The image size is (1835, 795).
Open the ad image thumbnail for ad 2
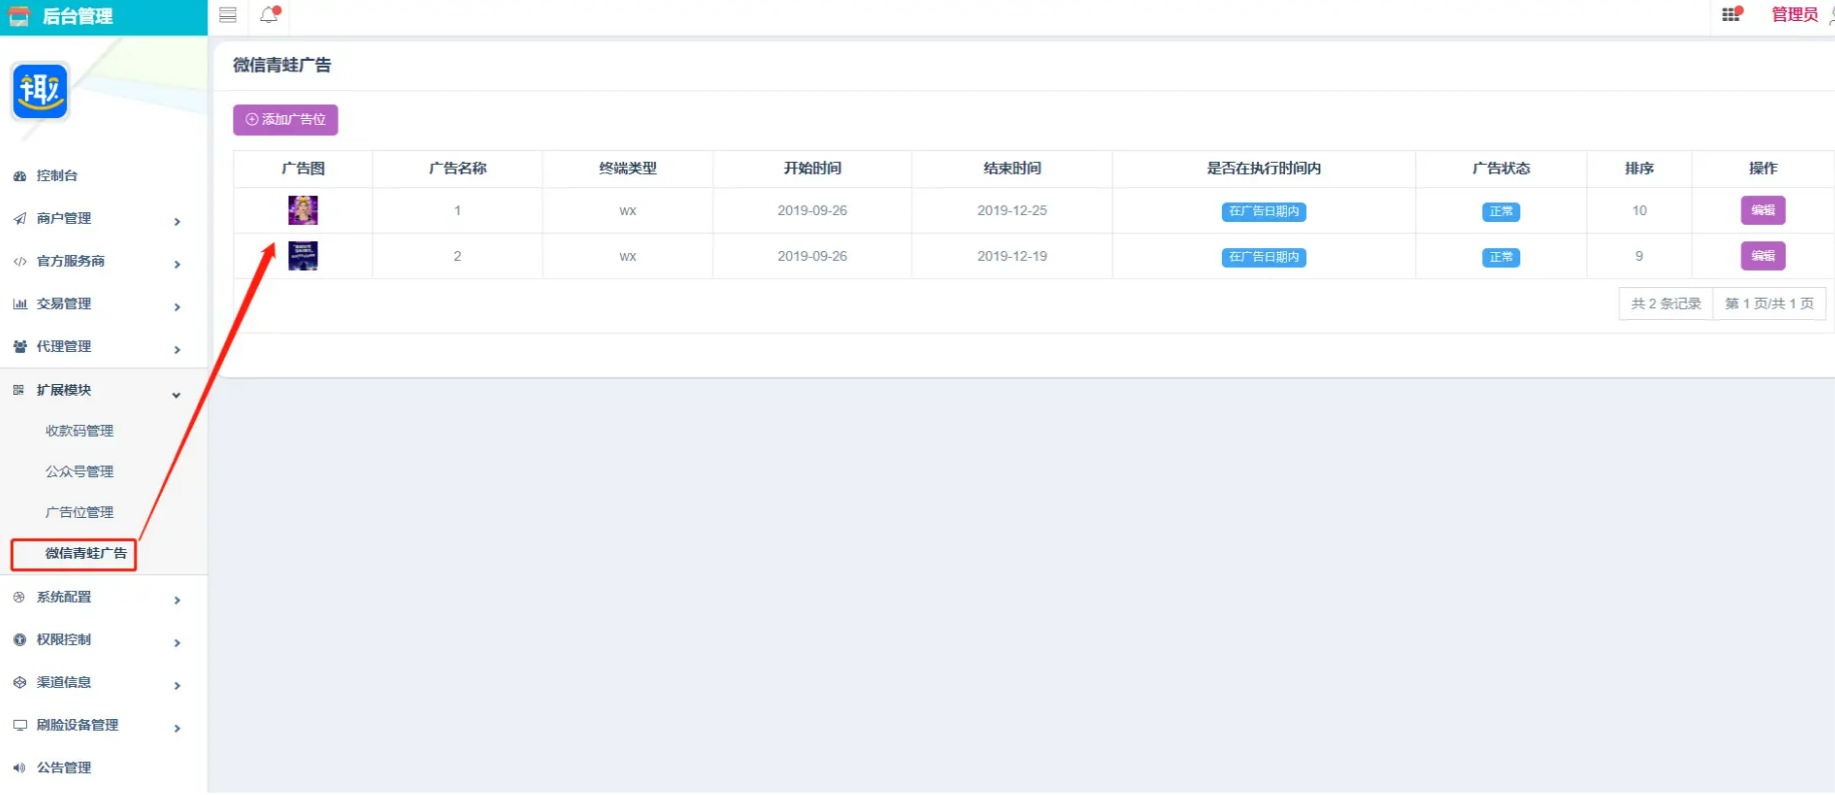[303, 256]
